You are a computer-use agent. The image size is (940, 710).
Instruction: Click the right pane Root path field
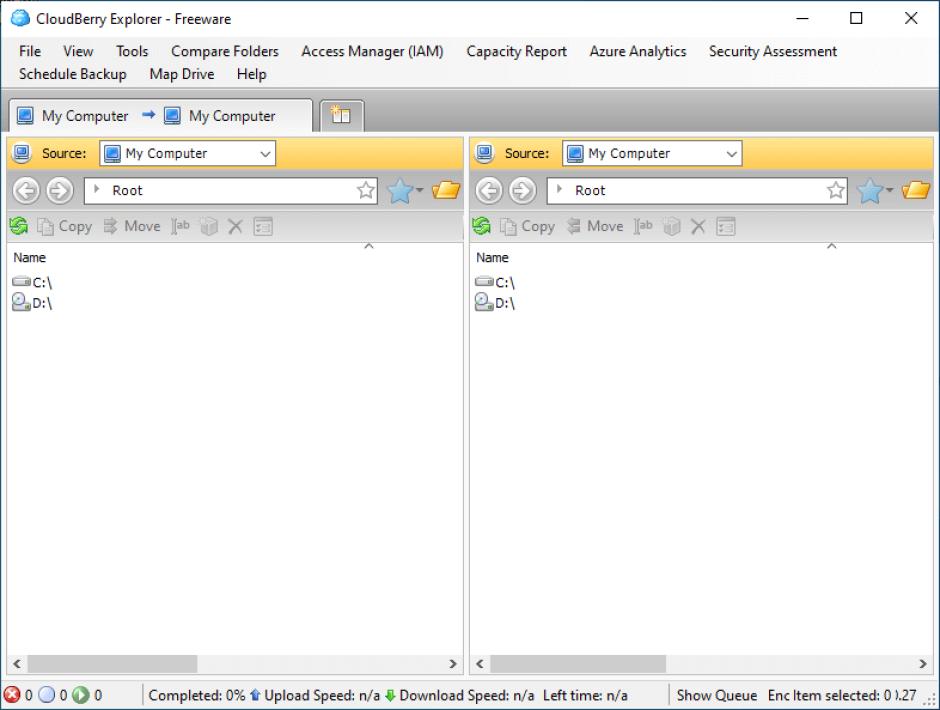(x=697, y=191)
